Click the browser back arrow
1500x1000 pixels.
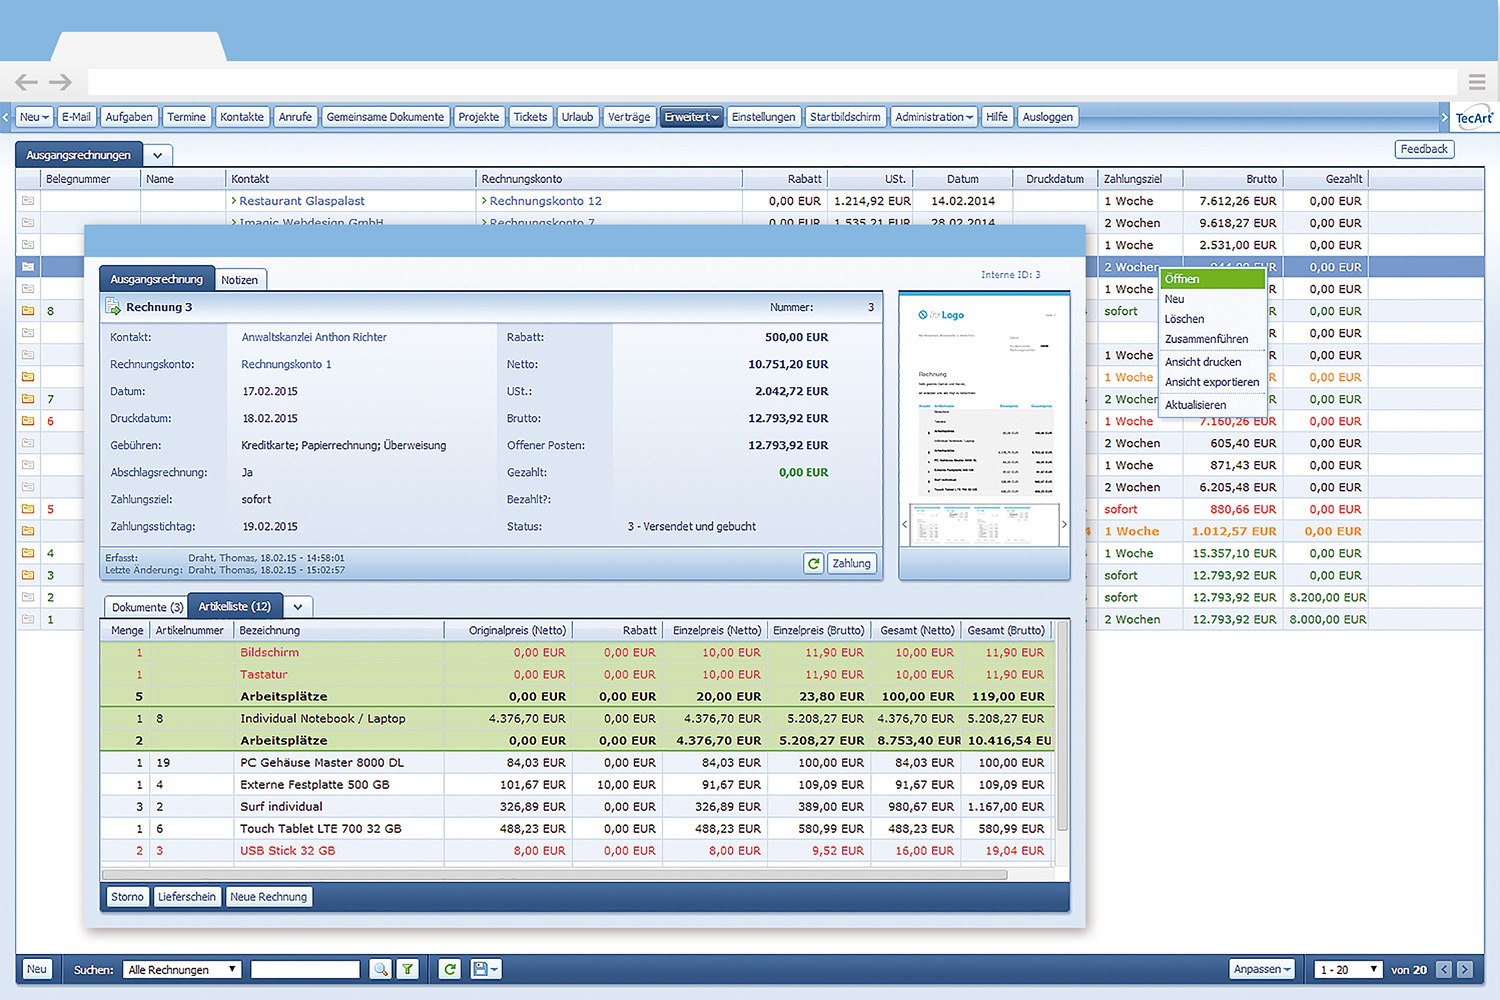(27, 82)
